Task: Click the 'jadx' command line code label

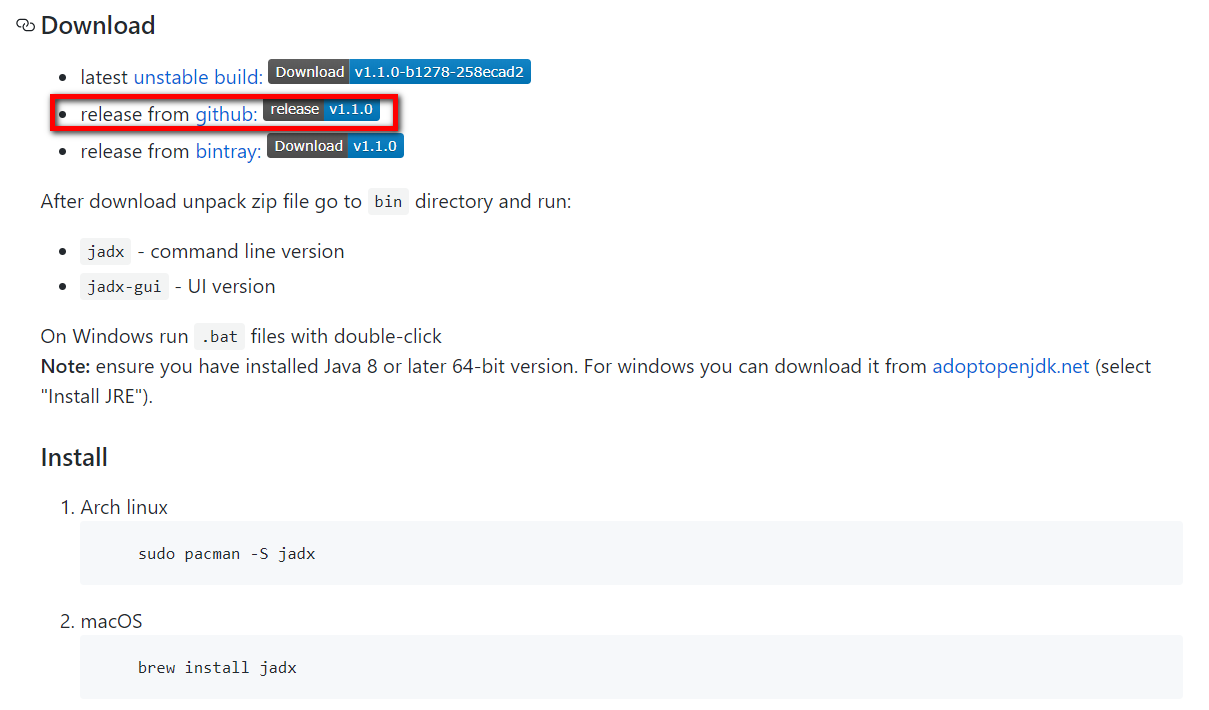Action: (106, 252)
